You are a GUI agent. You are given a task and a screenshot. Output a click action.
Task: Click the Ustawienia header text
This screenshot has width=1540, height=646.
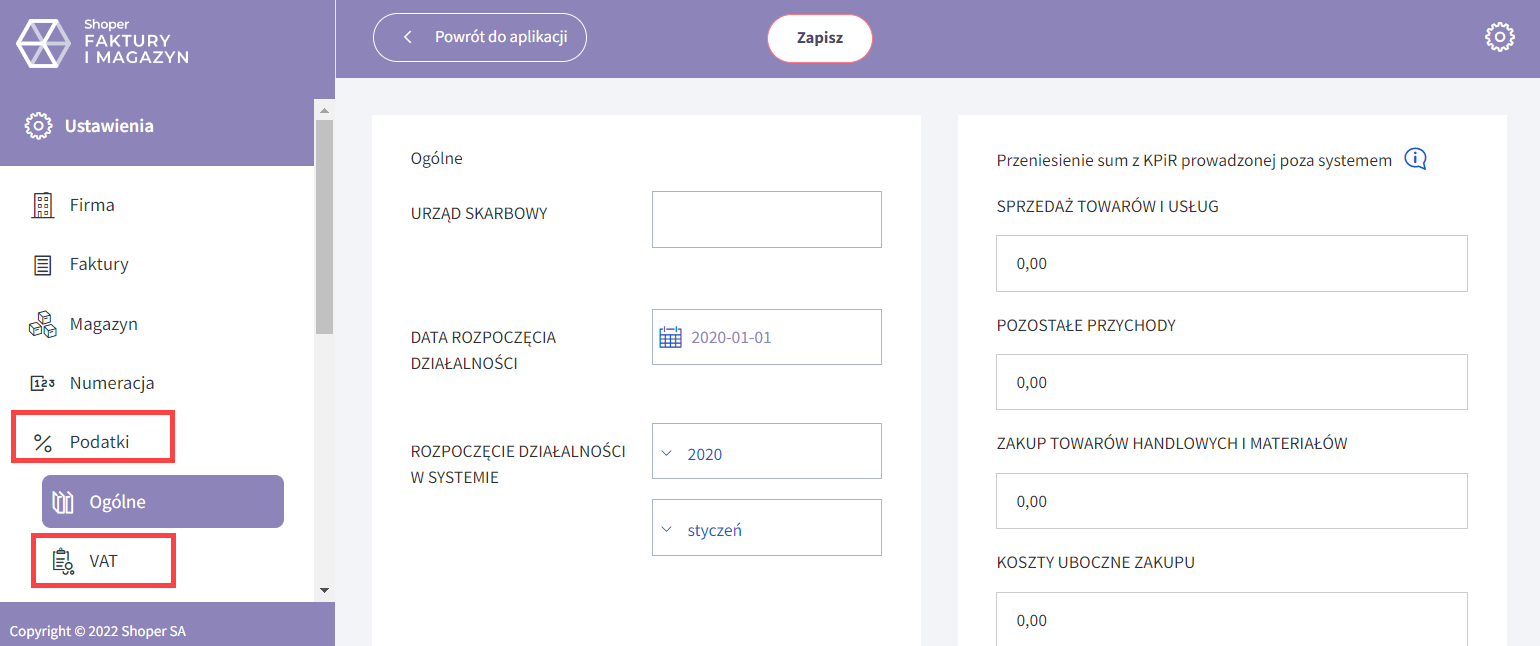(109, 126)
